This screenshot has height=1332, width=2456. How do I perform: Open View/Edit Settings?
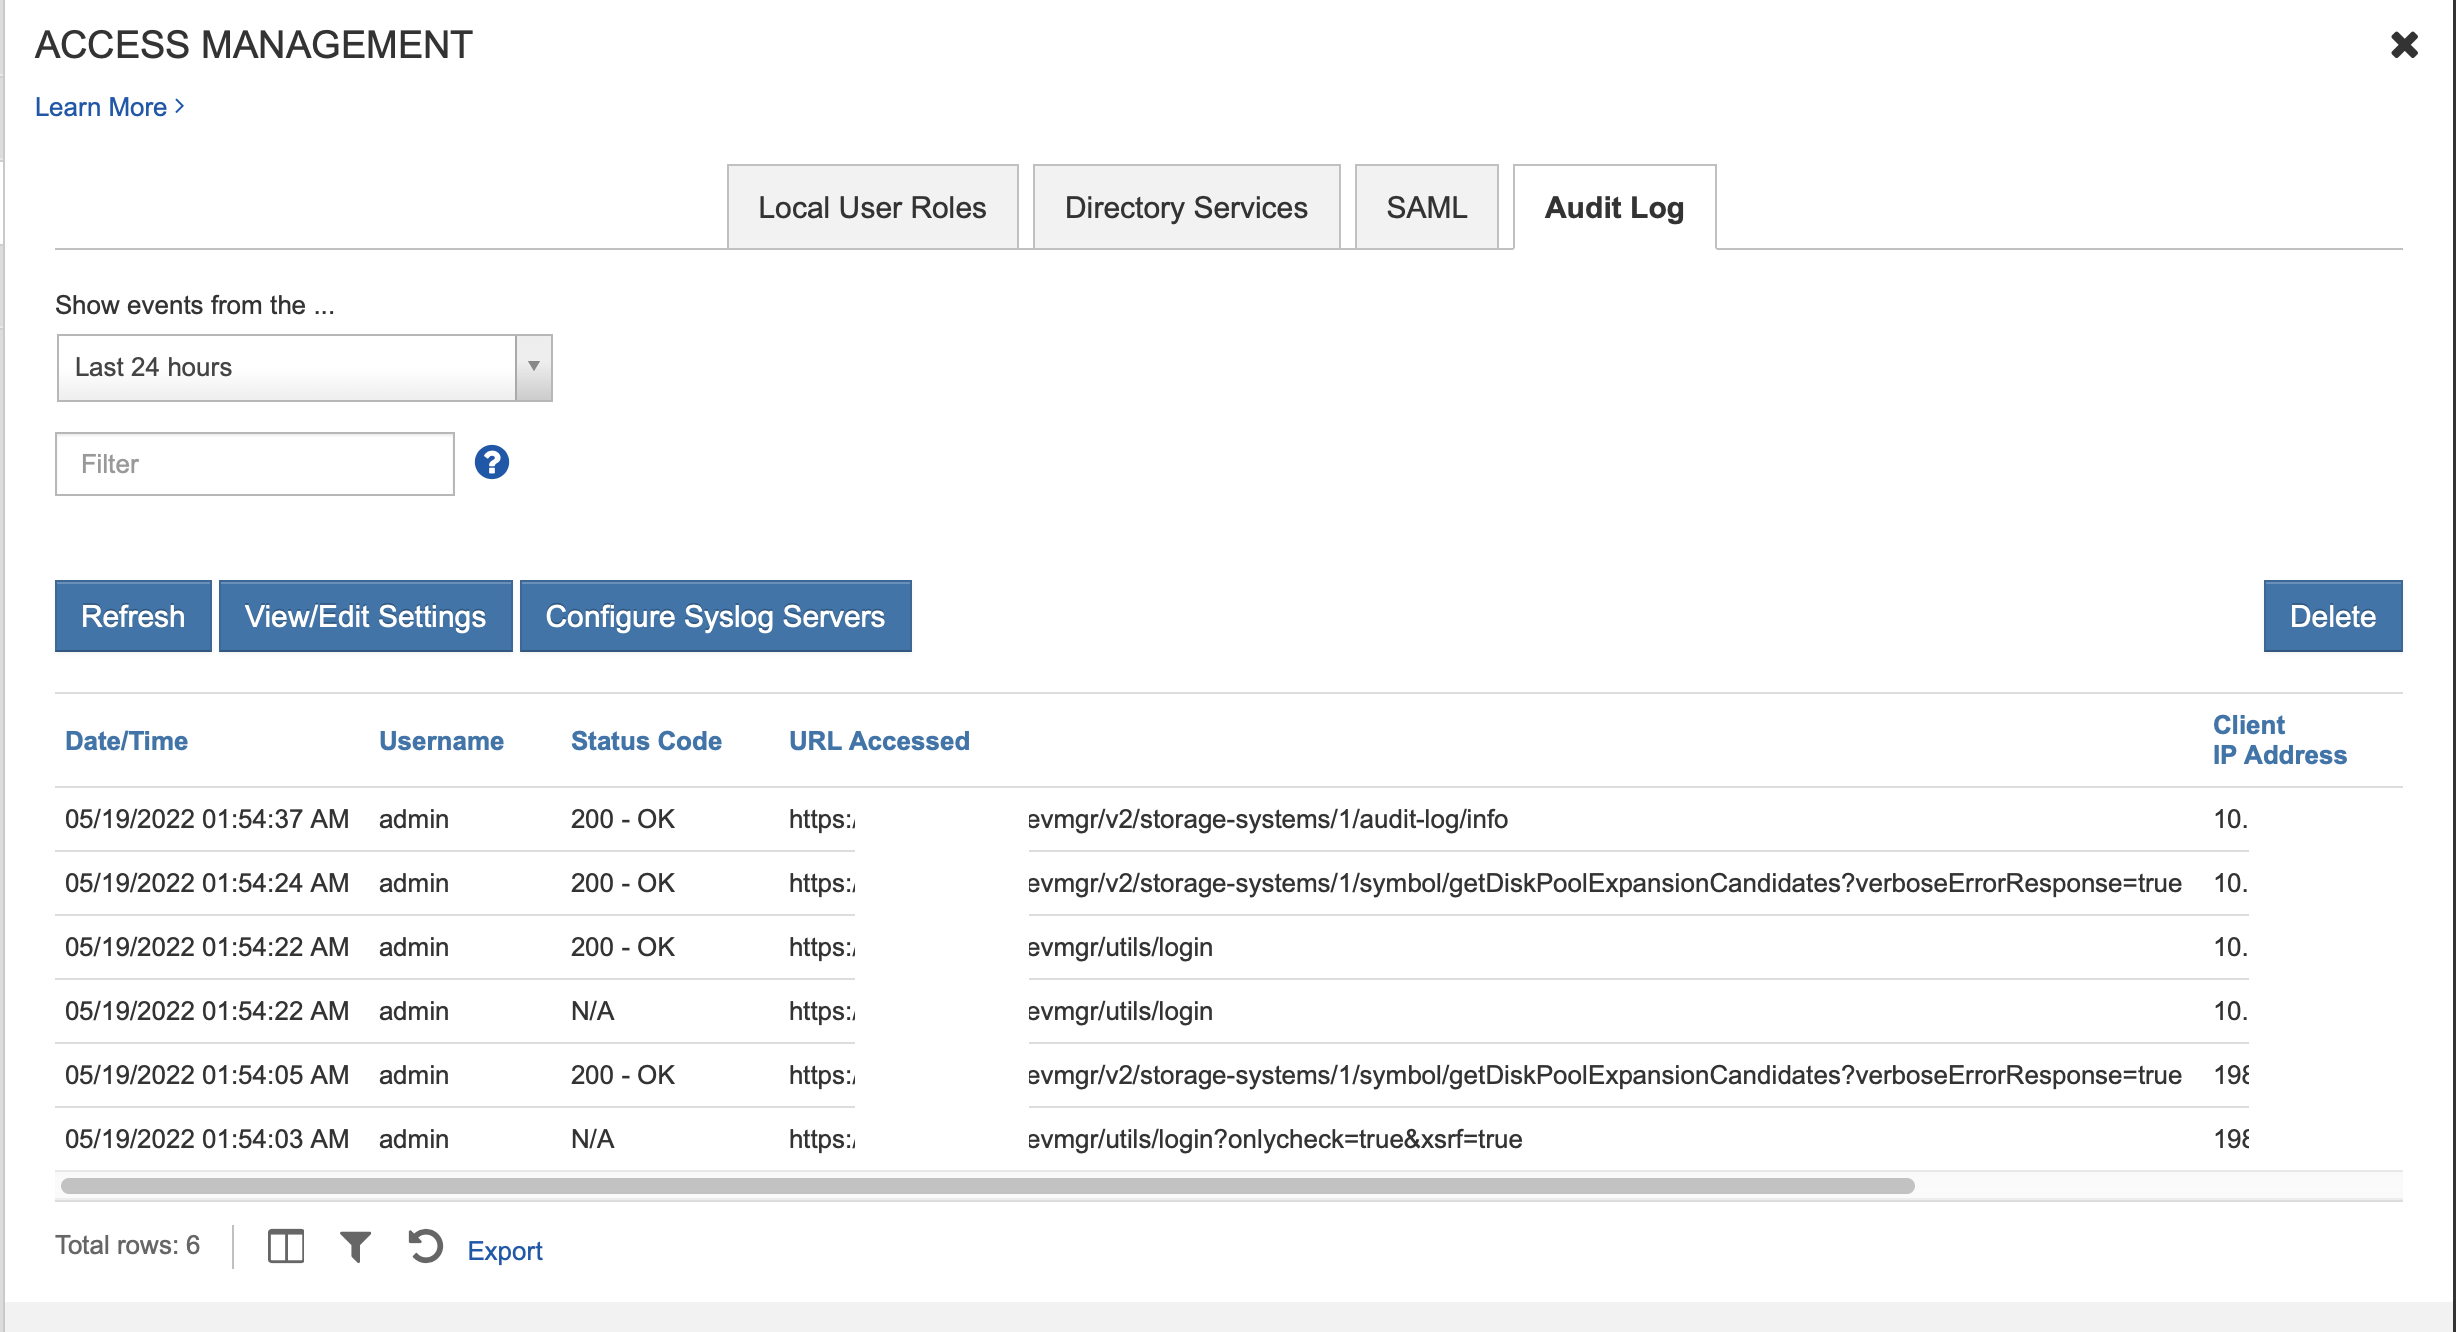[365, 616]
